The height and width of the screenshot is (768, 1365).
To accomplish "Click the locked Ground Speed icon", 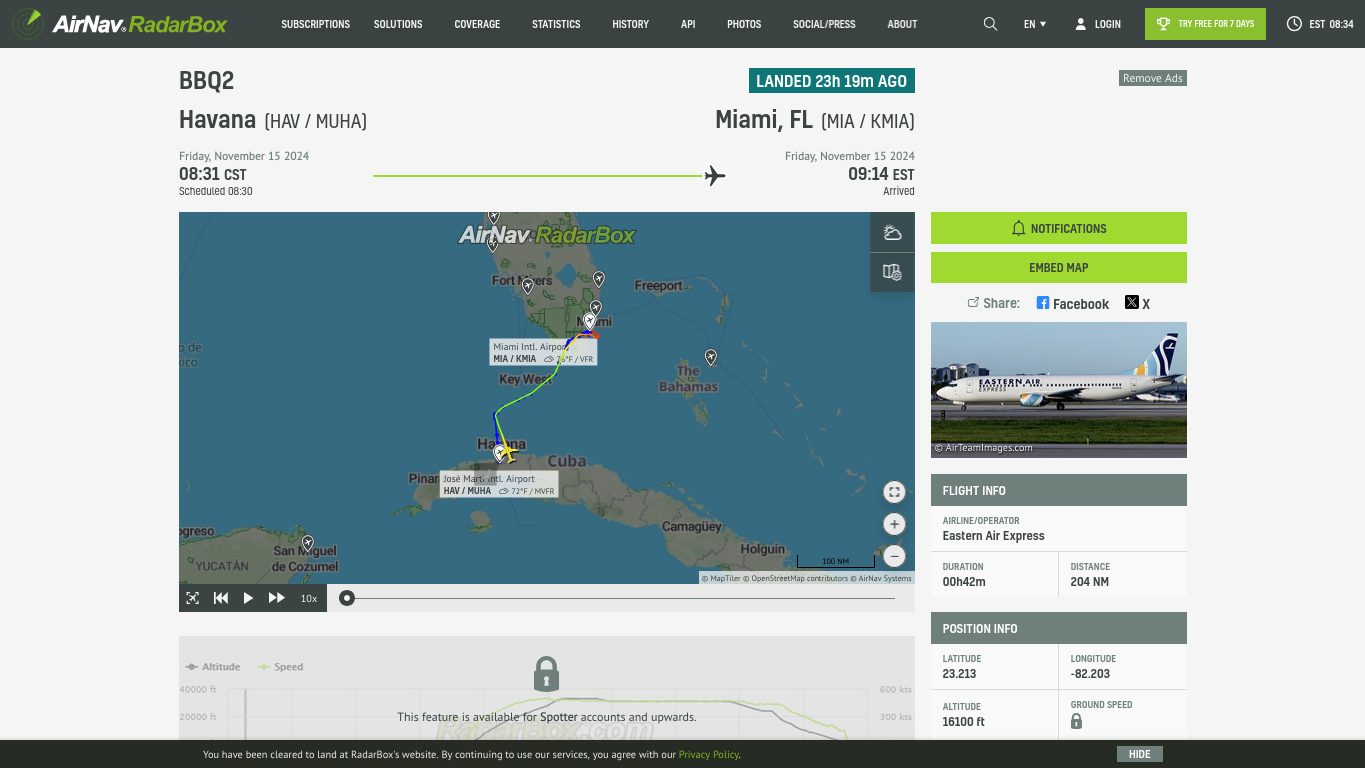I will 1076,721.
